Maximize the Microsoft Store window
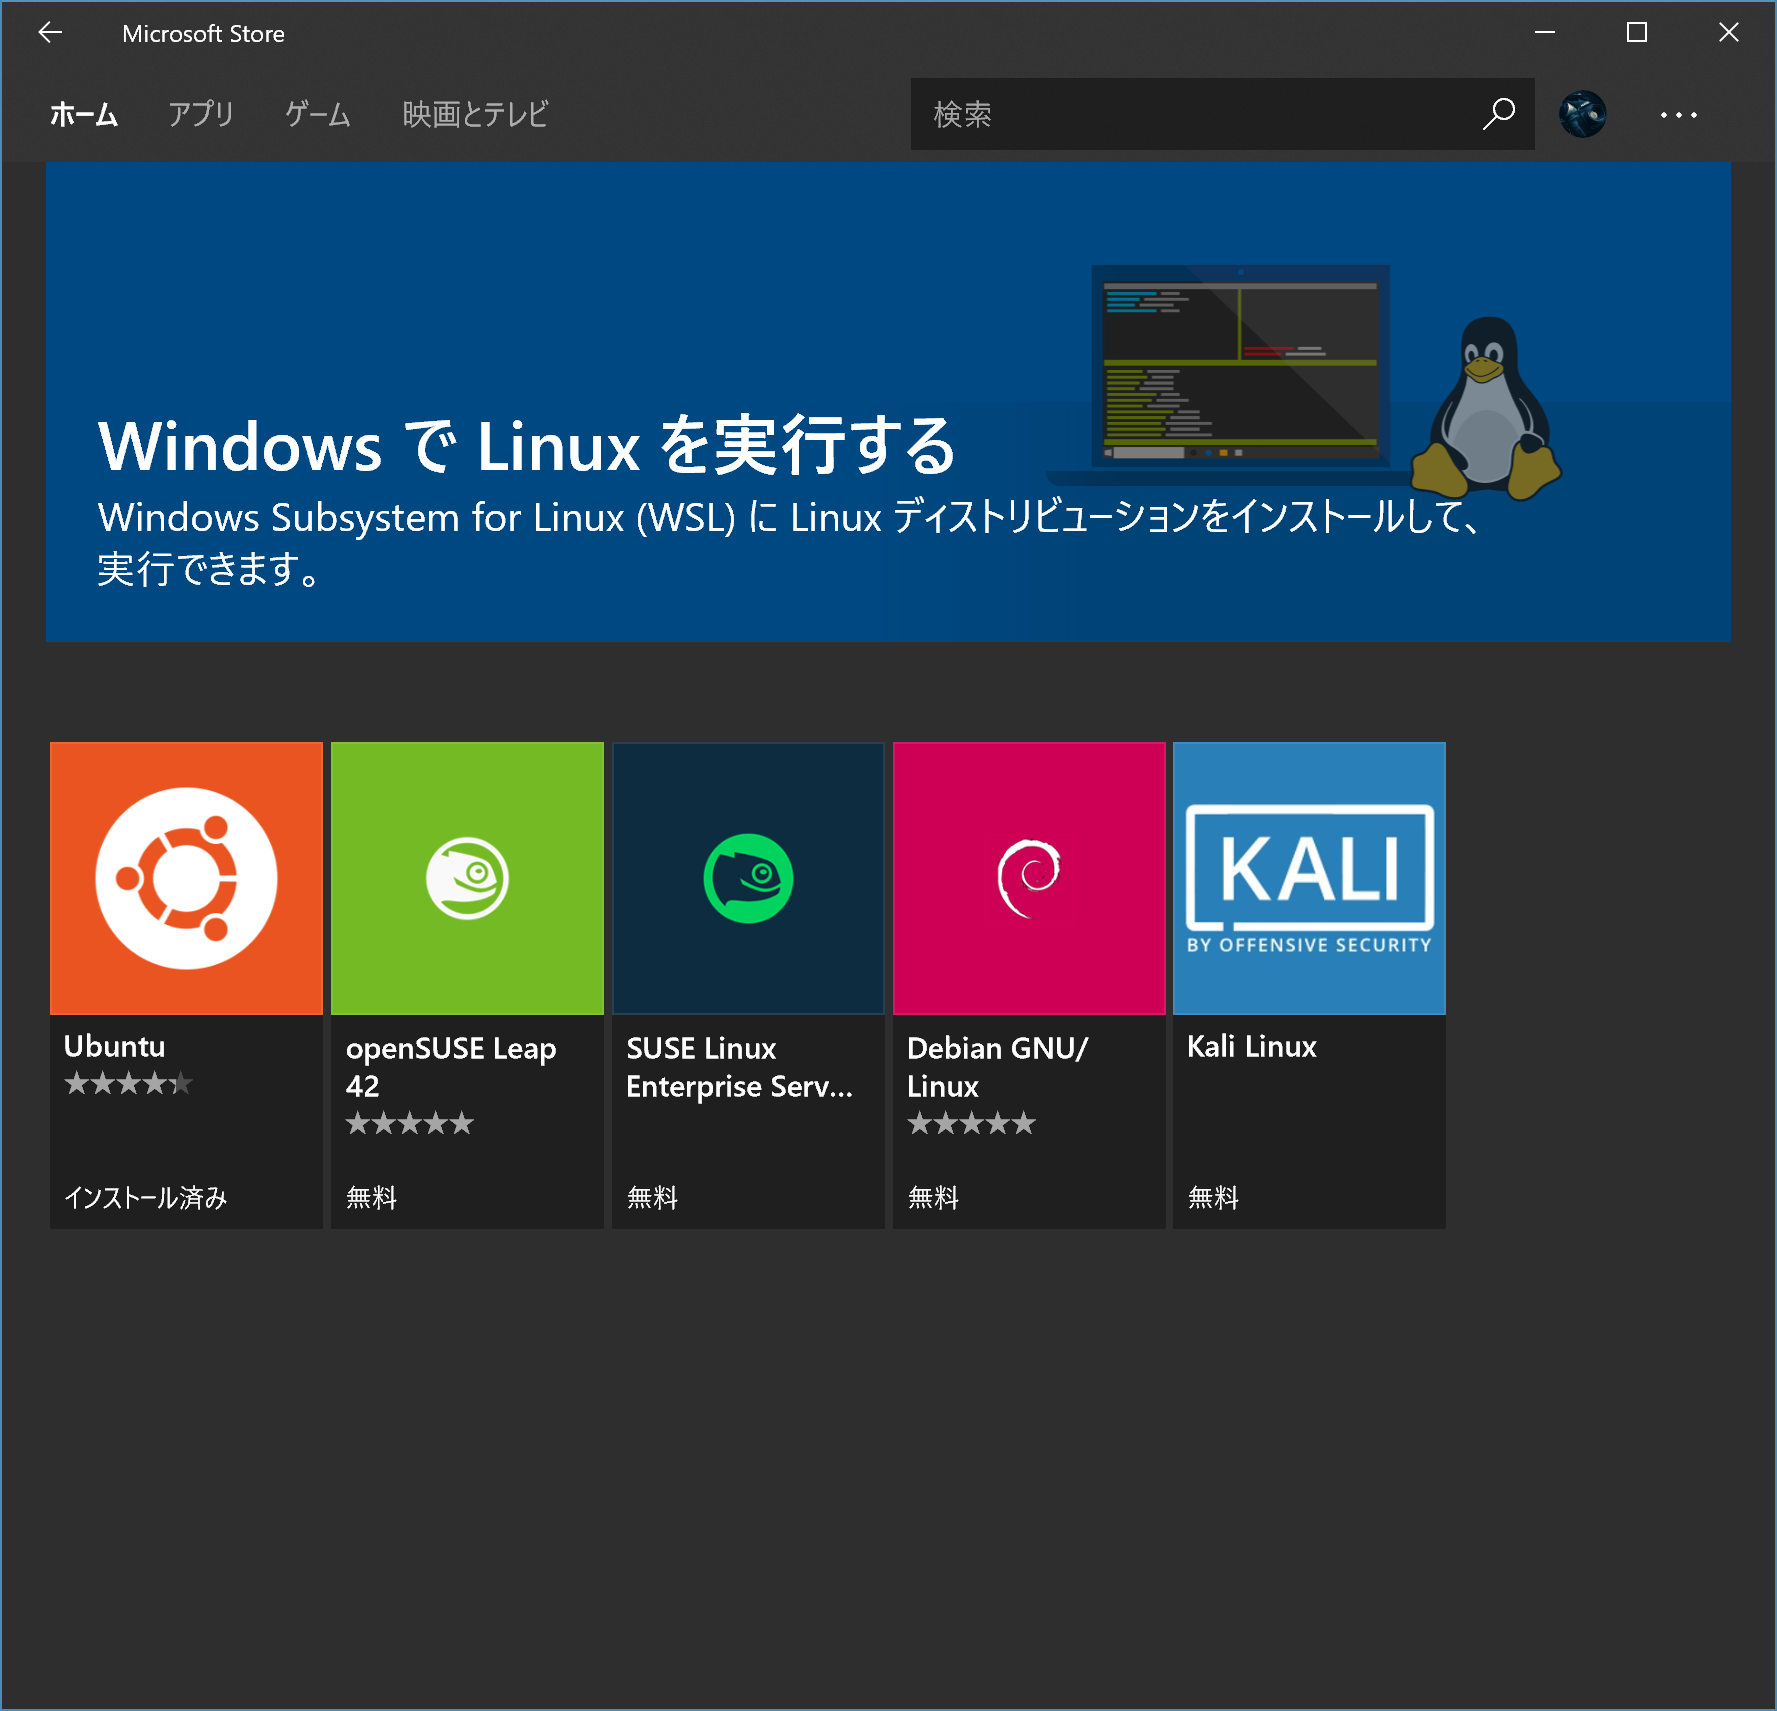Viewport: 1777px width, 1711px height. (x=1637, y=33)
